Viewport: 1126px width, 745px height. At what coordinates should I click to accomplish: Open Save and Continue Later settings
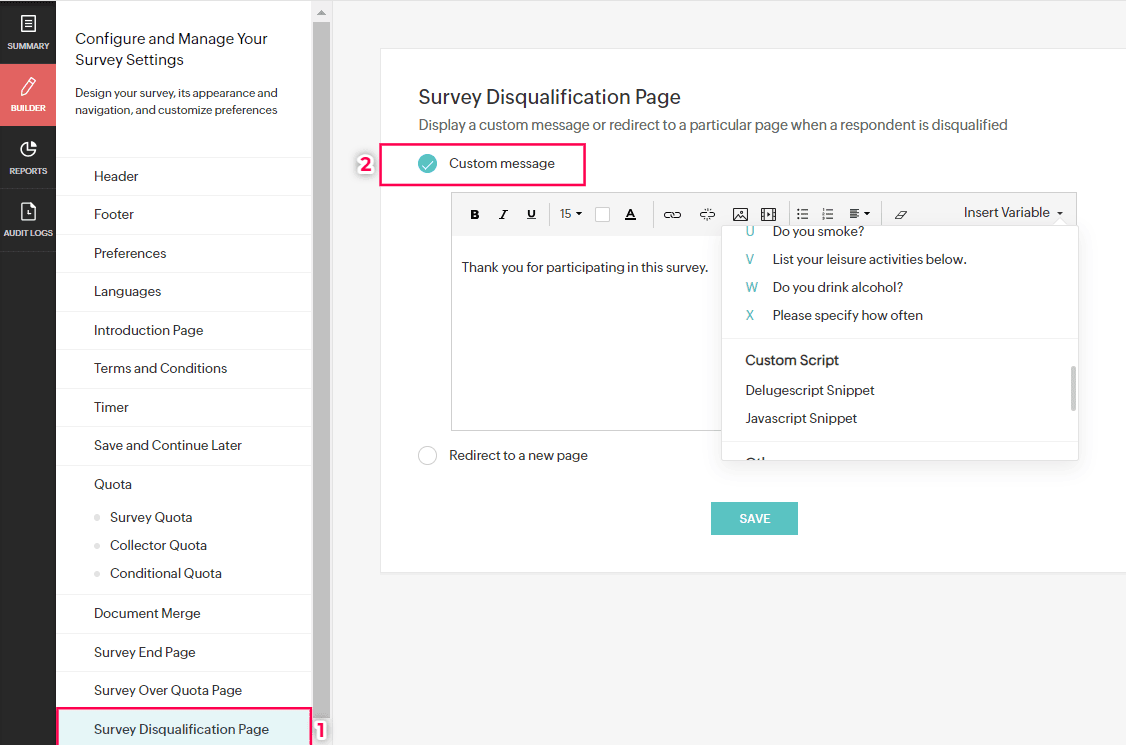coord(184,445)
